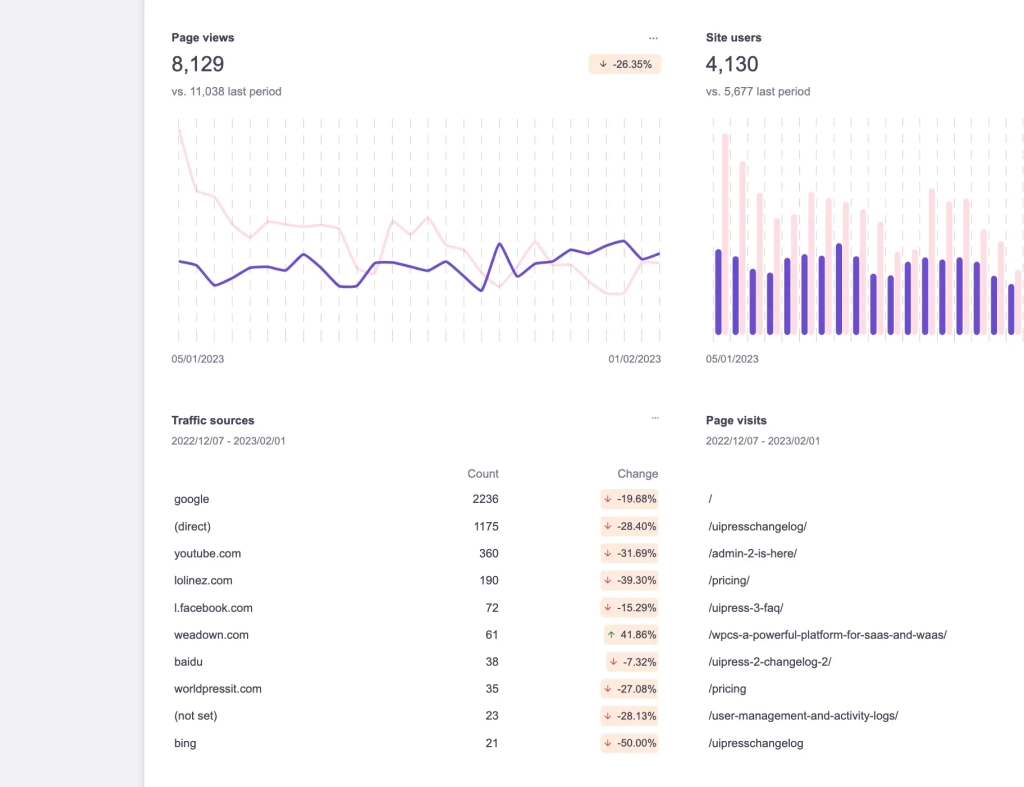Click the /user-management-and-activity-logs/ page path
1024x787 pixels.
pos(803,716)
